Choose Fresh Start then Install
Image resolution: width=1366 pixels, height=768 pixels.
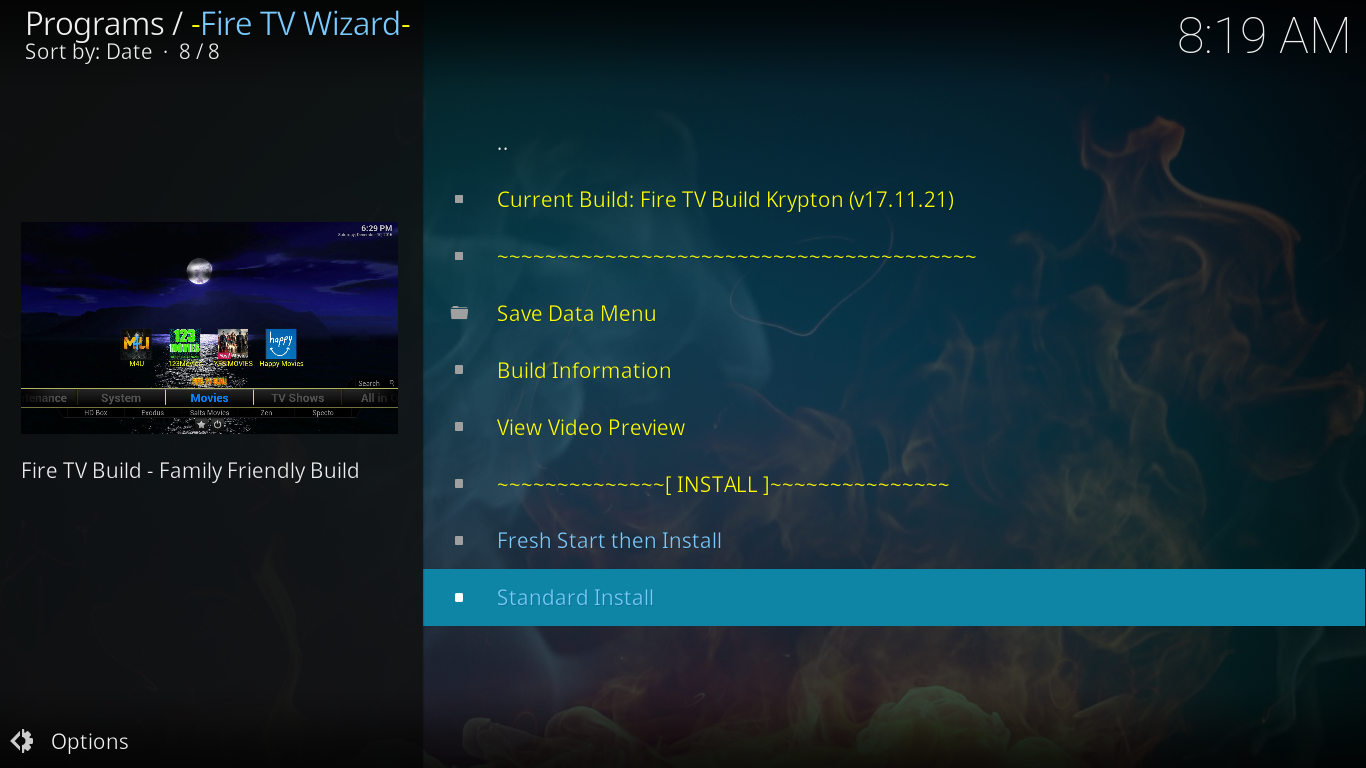[894, 540]
